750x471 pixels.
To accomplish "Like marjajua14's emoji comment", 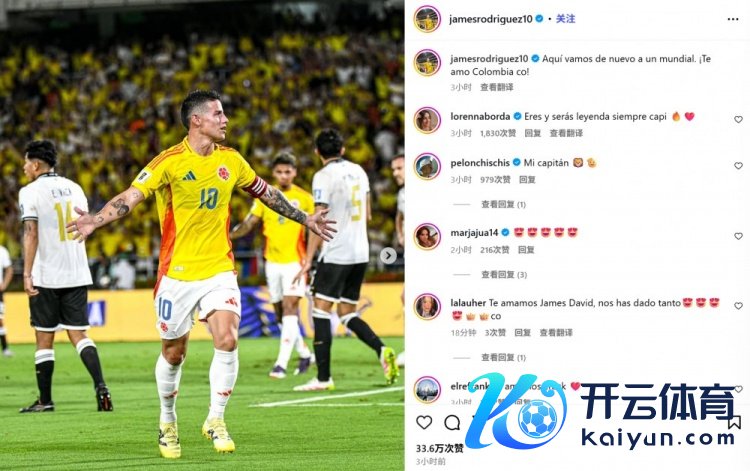I will 738,236.
